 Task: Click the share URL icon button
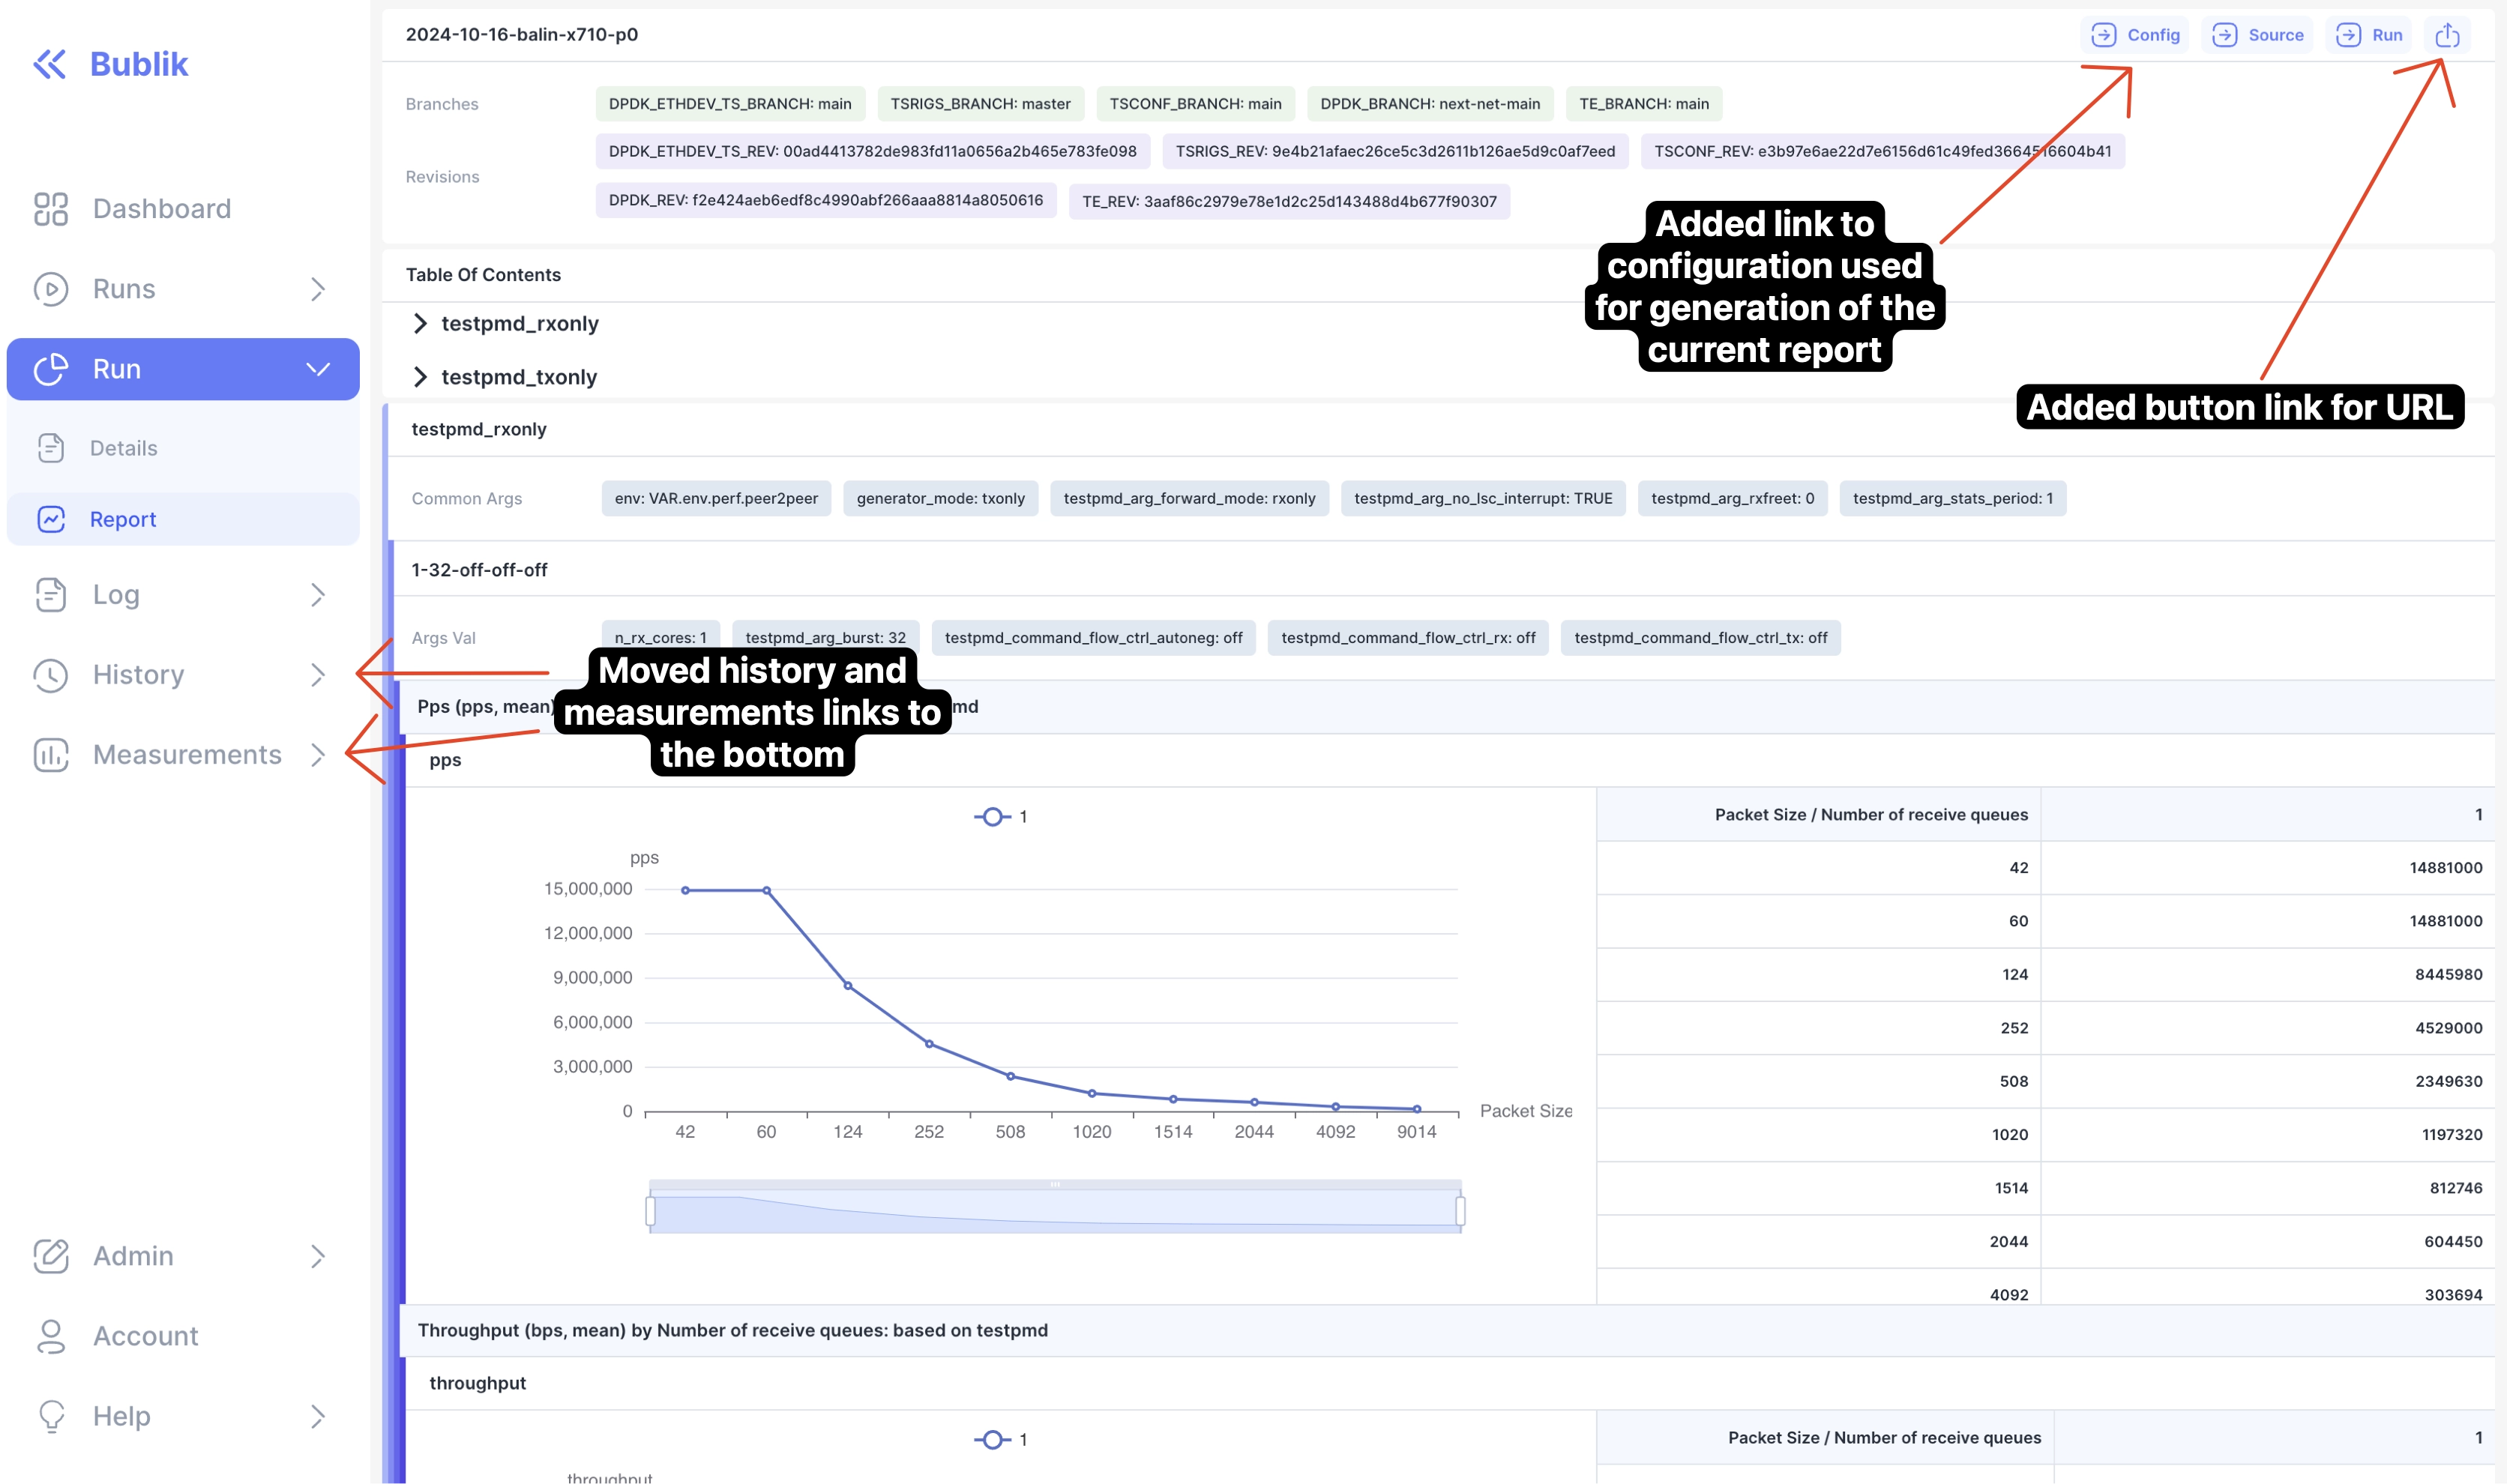(x=2447, y=35)
